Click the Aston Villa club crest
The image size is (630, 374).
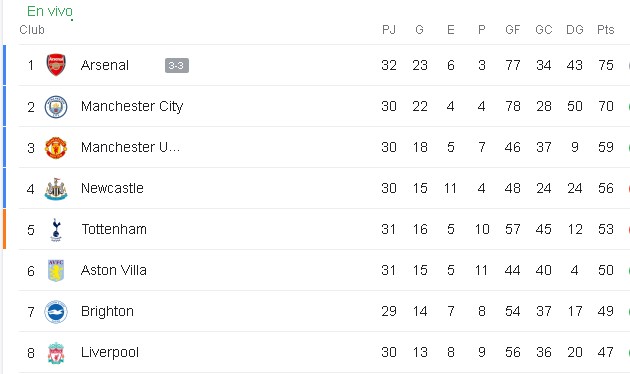(x=56, y=271)
